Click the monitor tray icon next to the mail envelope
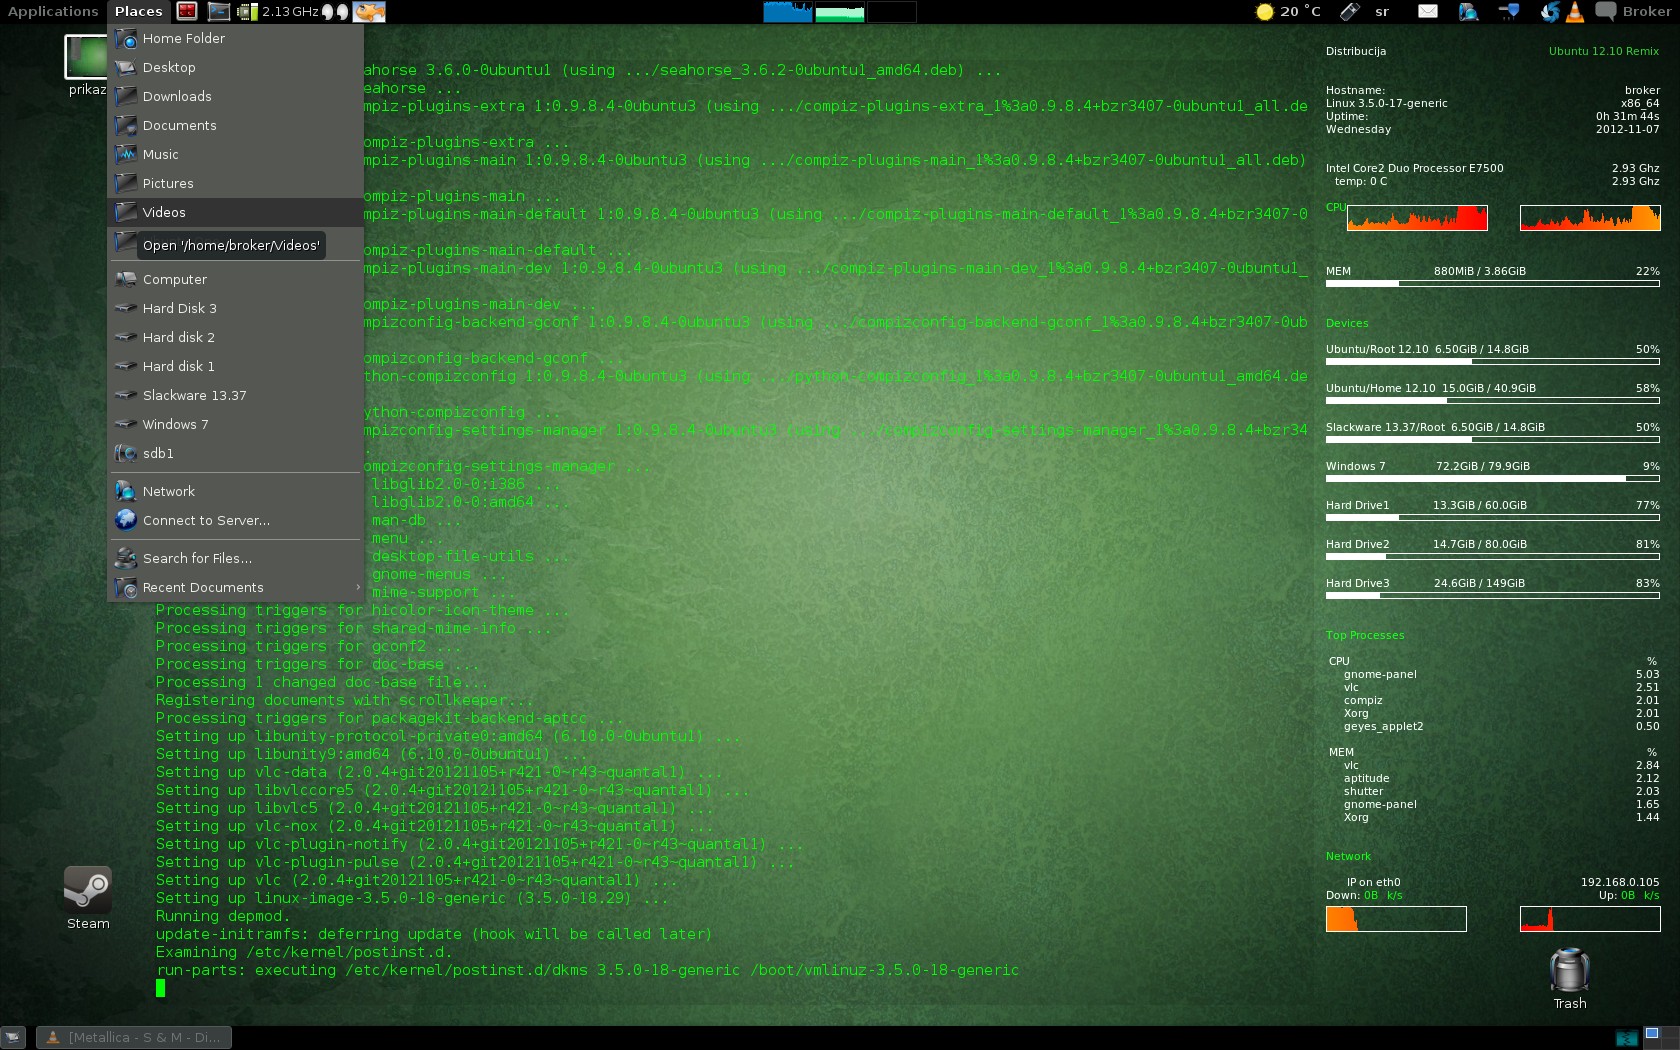This screenshot has width=1680, height=1050. (1468, 11)
